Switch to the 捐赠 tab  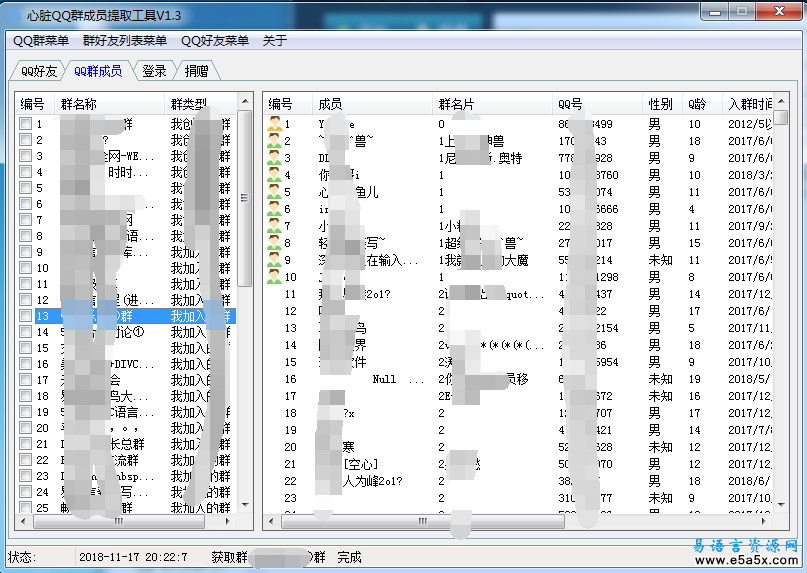point(196,71)
